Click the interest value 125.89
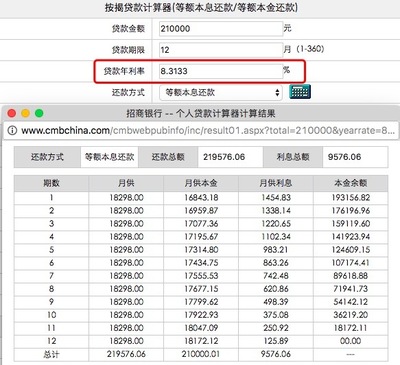 (276, 341)
